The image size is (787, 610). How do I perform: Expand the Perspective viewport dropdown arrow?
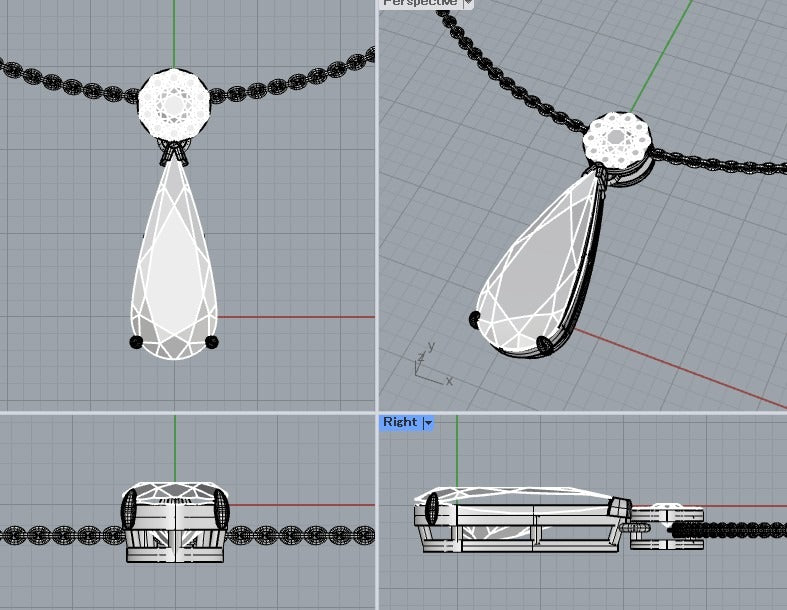coord(468,3)
